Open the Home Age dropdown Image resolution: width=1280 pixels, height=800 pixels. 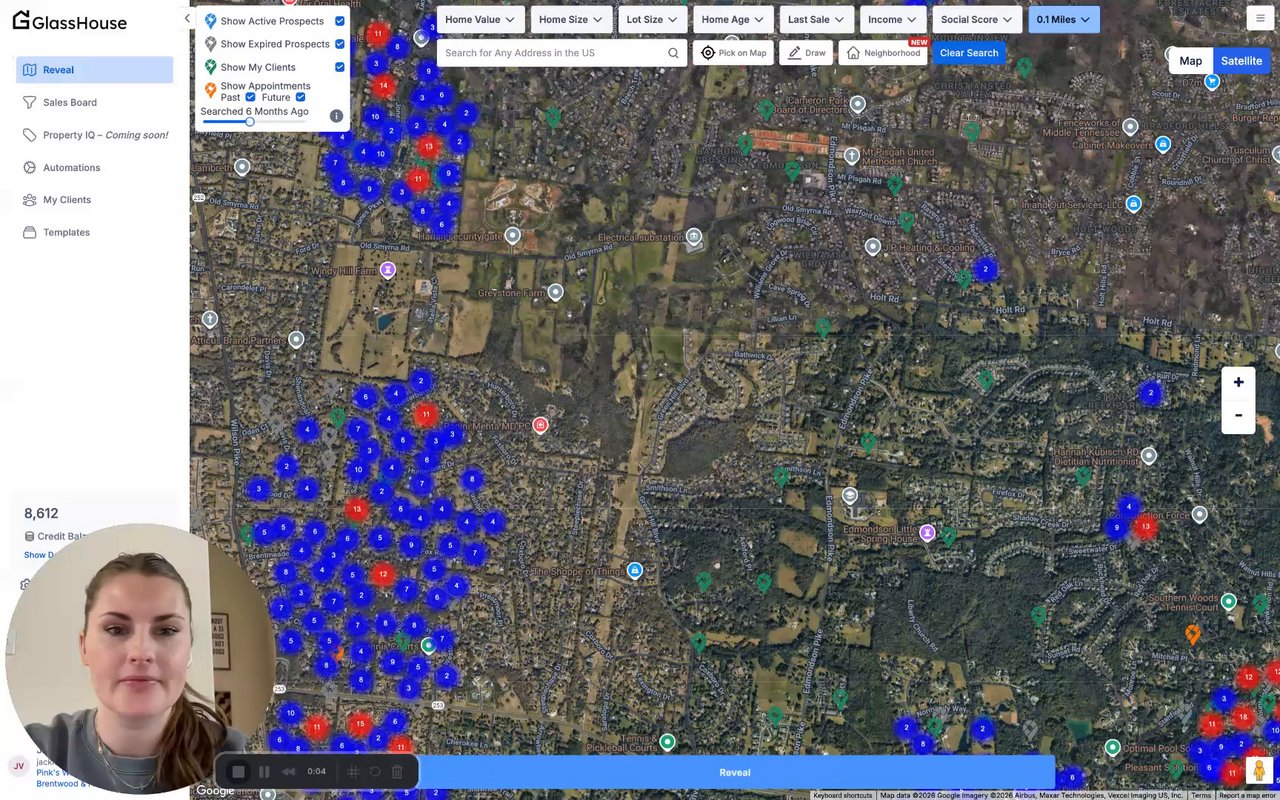click(x=733, y=19)
